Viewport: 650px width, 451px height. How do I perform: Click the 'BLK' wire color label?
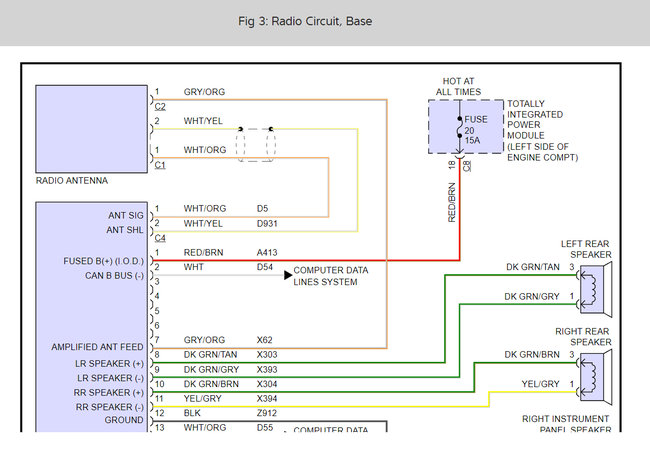192,413
